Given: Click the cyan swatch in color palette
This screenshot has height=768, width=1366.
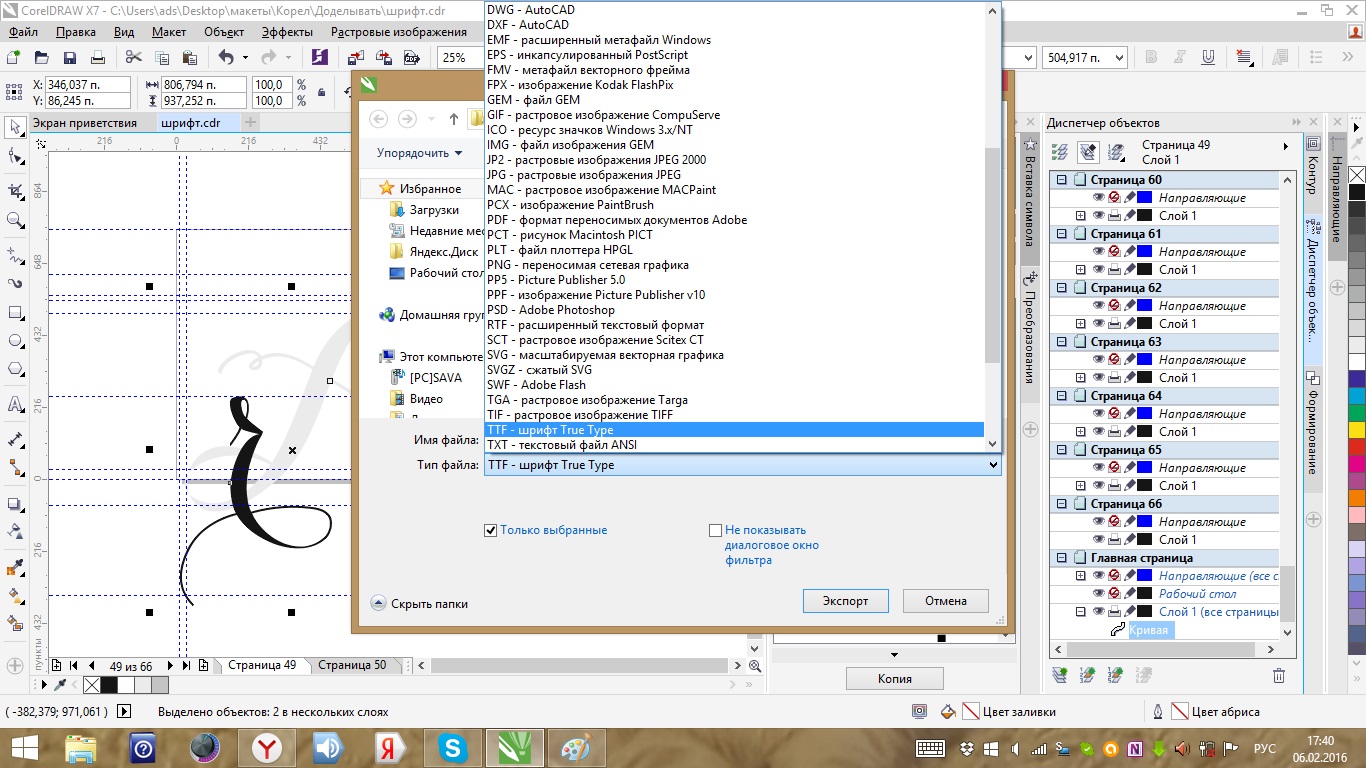Looking at the screenshot, I should (1357, 396).
